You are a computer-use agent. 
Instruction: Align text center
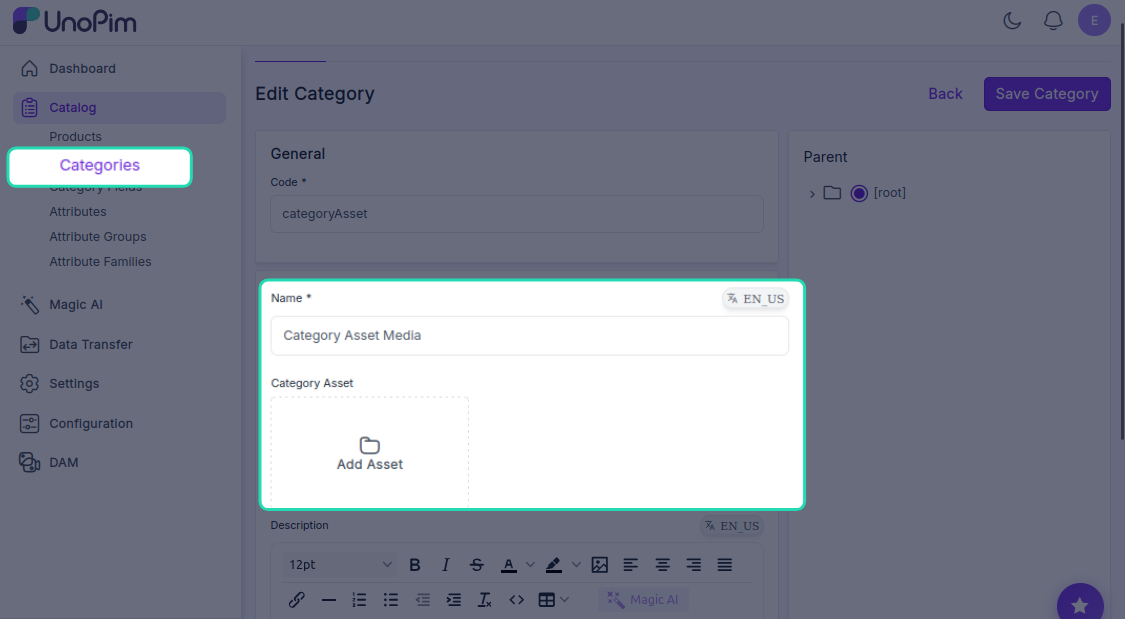click(x=662, y=565)
